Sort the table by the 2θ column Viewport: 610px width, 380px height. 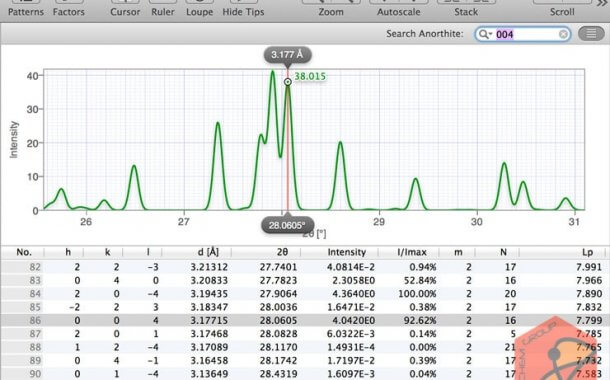coord(282,252)
